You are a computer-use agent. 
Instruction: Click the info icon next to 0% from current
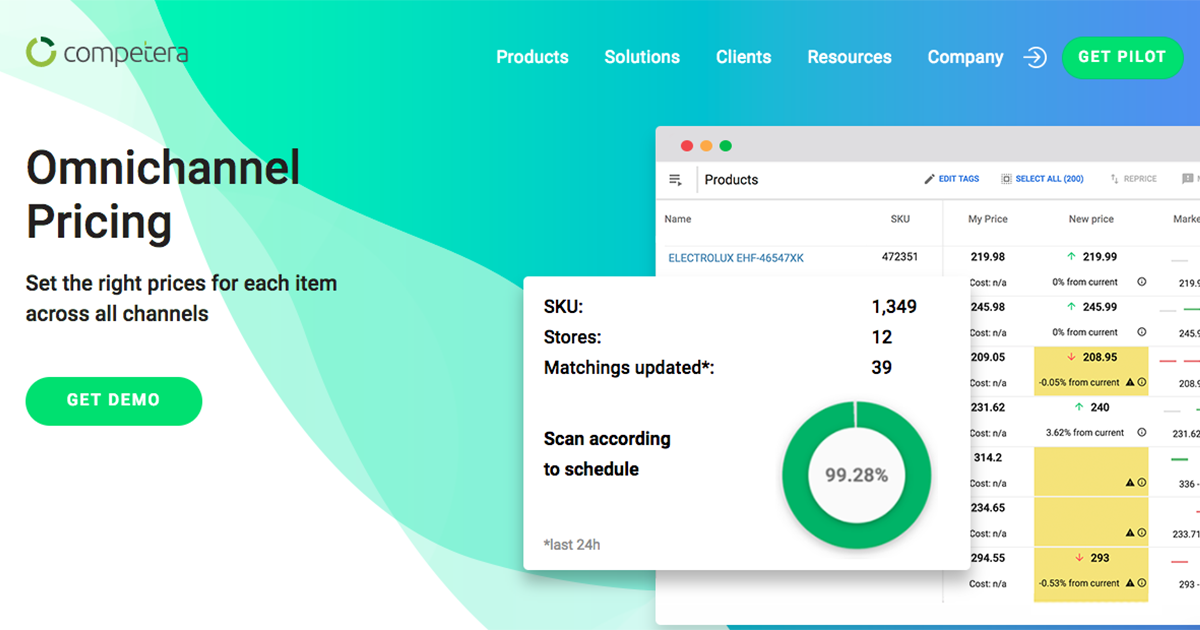click(x=1140, y=281)
